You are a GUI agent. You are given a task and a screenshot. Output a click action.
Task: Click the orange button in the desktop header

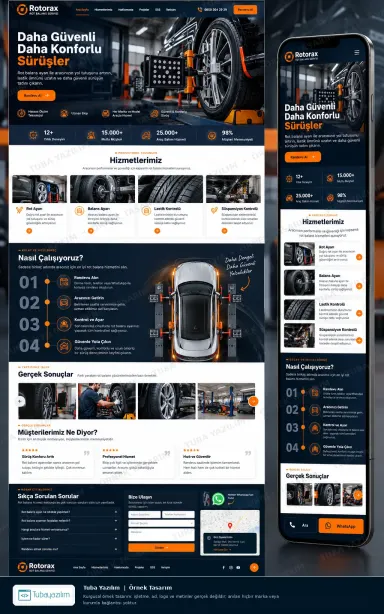pyautogui.click(x=245, y=9)
